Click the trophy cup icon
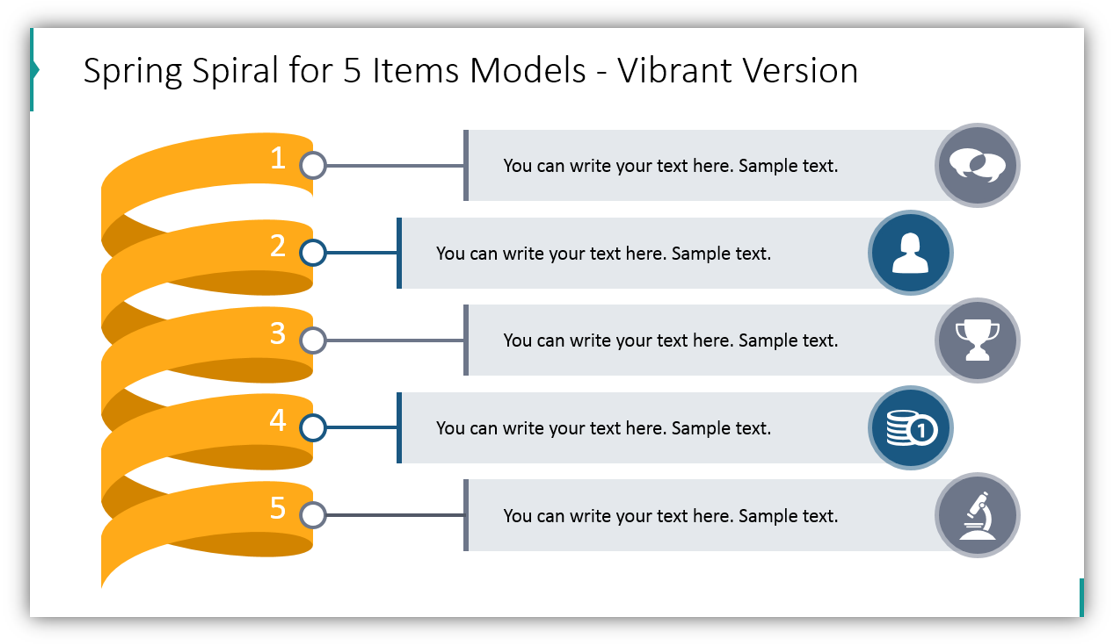The height and width of the screenshot is (644, 1116). tap(977, 340)
